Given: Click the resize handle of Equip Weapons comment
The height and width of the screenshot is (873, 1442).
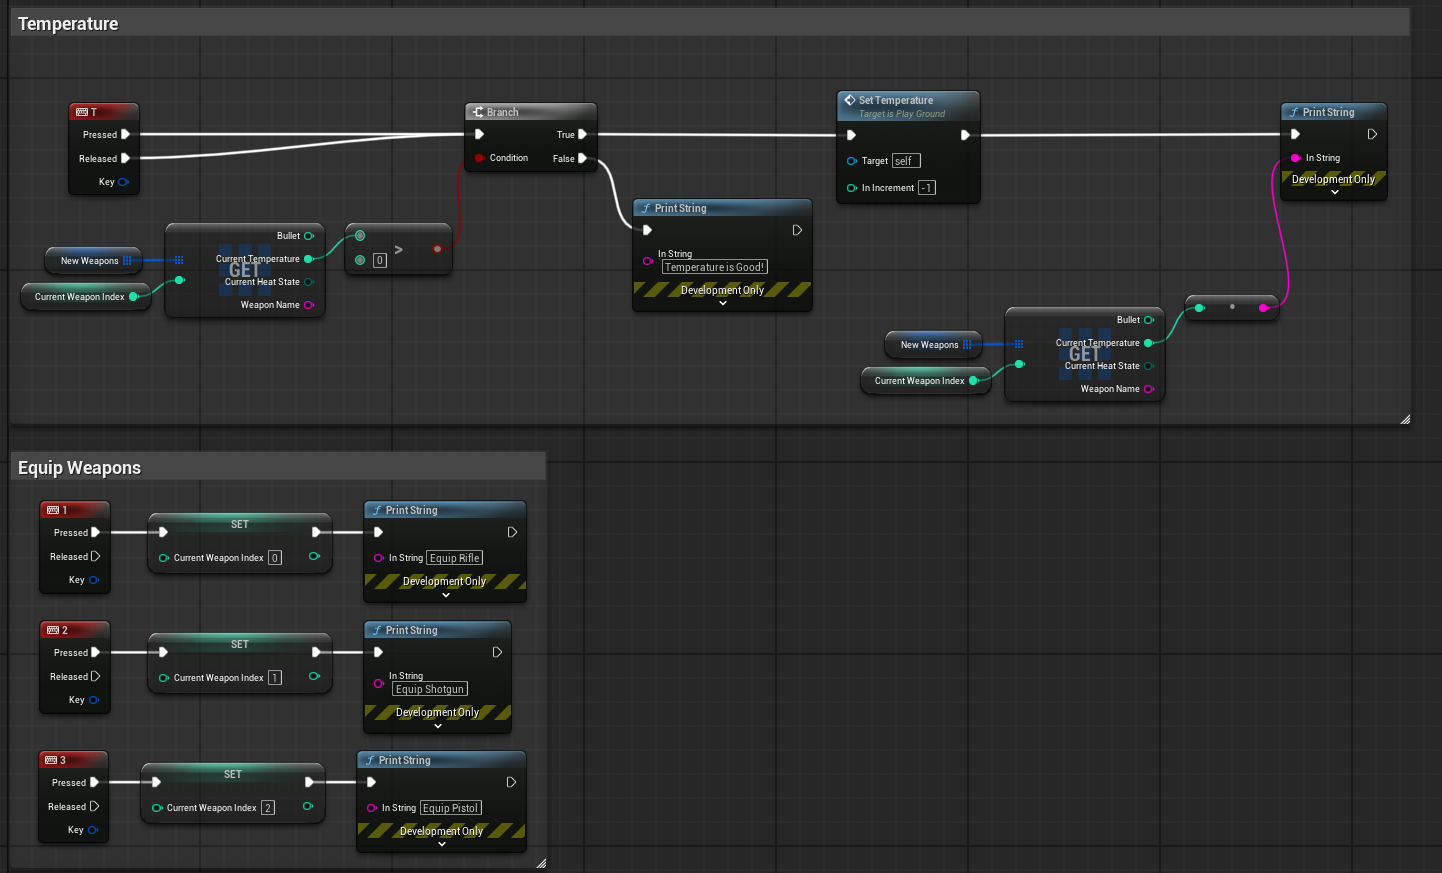Looking at the screenshot, I should pos(541,862).
